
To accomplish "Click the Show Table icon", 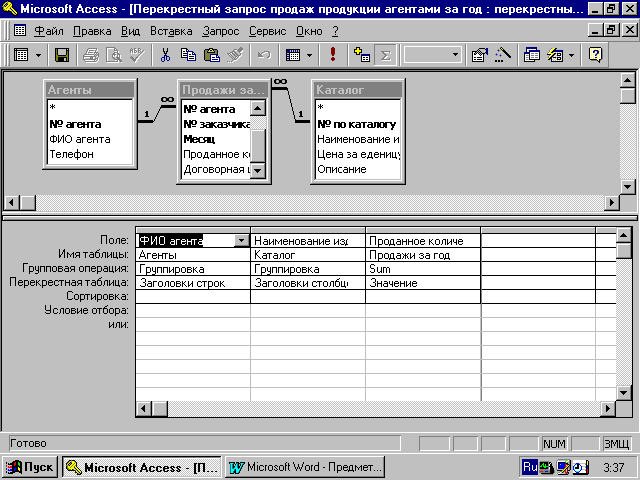I will (x=362, y=55).
